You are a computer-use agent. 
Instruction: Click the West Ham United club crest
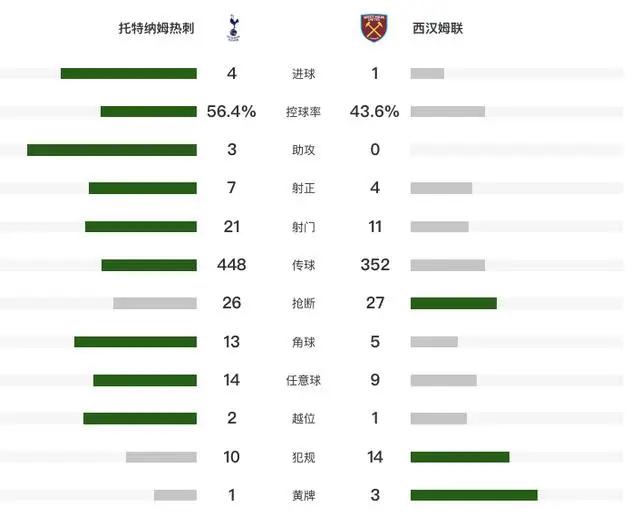374,28
